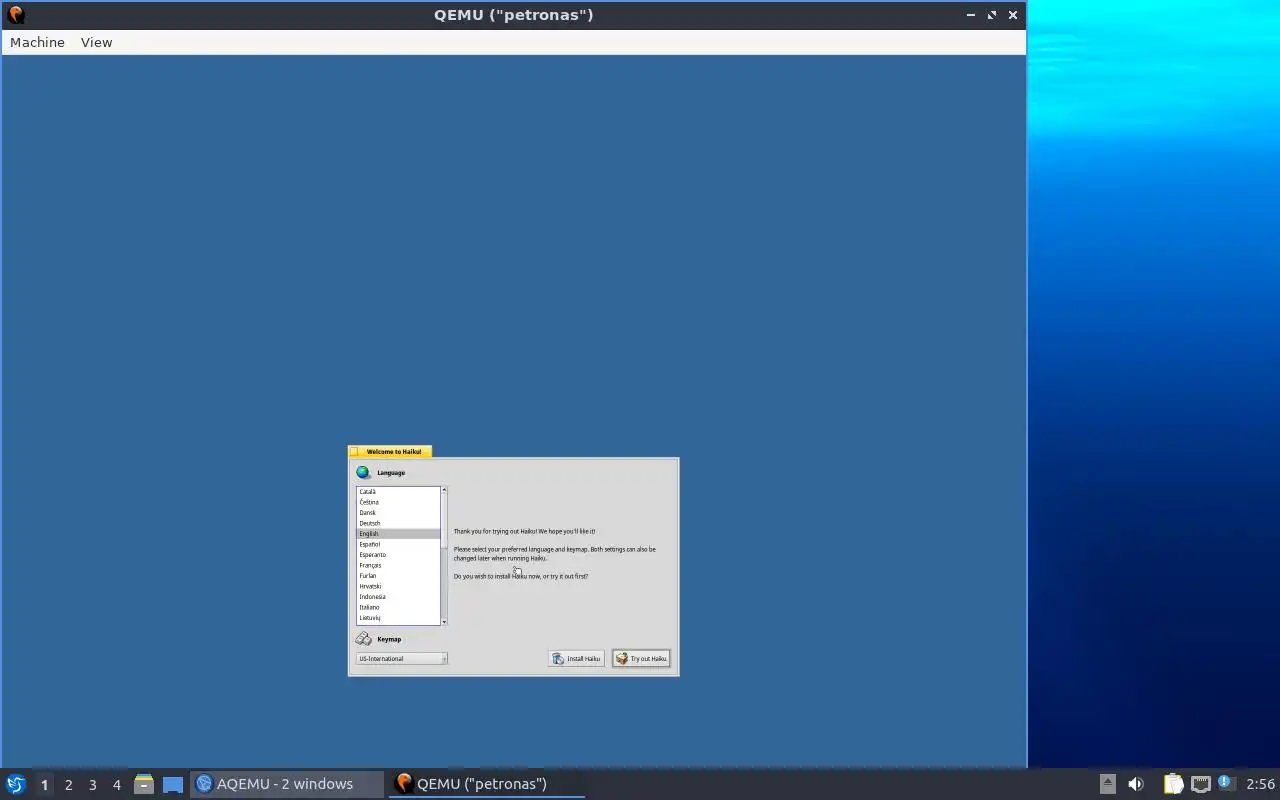This screenshot has width=1280, height=800.
Task: Minimize the QEMU window
Action: (x=970, y=15)
